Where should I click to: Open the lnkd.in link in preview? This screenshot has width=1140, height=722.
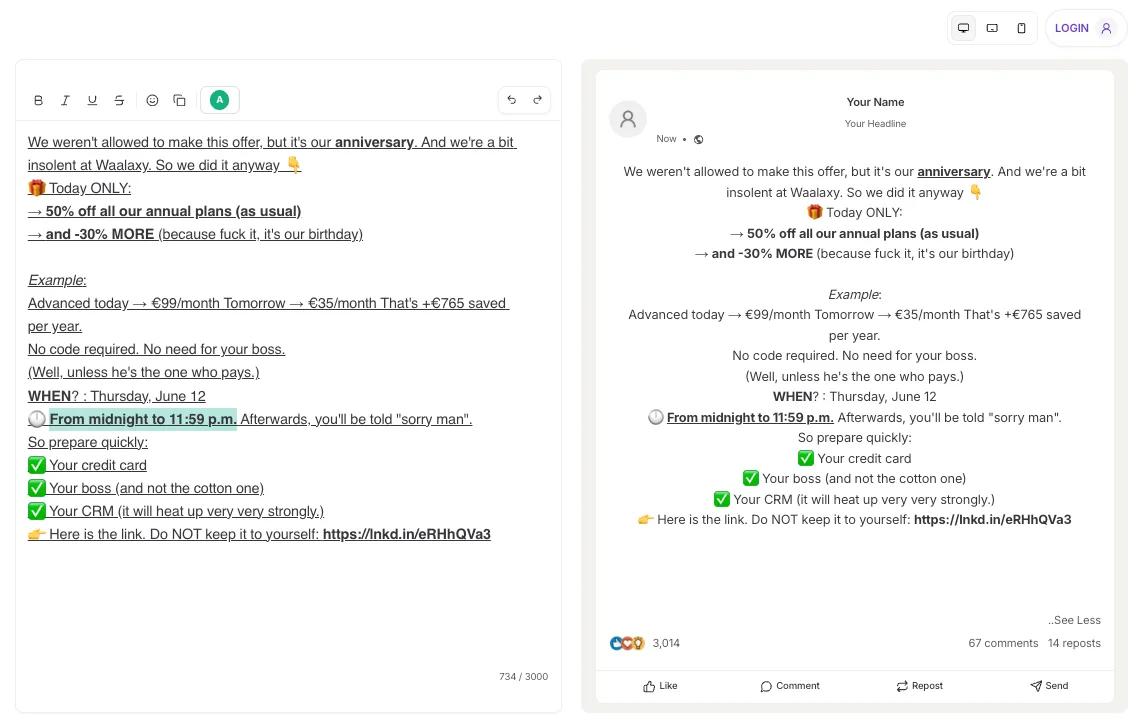pyautogui.click(x=992, y=520)
